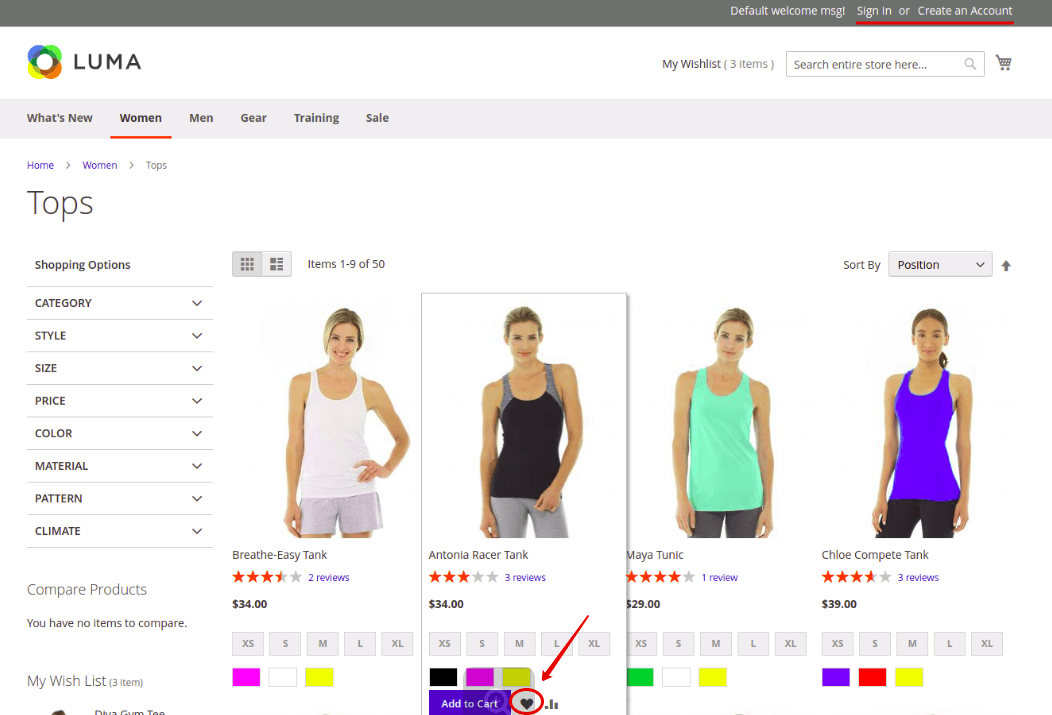
Task: Choose purple color for Chloe Compete Tank
Action: [836, 677]
